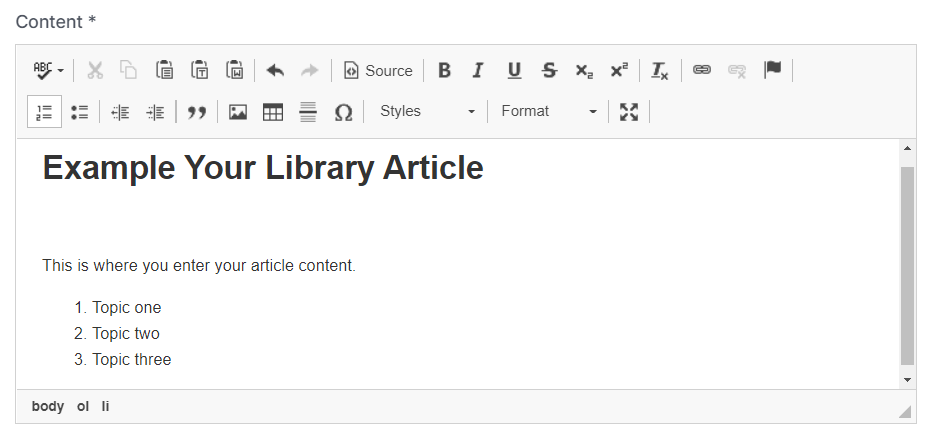
Task: Insert a horizontal line
Action: (308, 112)
